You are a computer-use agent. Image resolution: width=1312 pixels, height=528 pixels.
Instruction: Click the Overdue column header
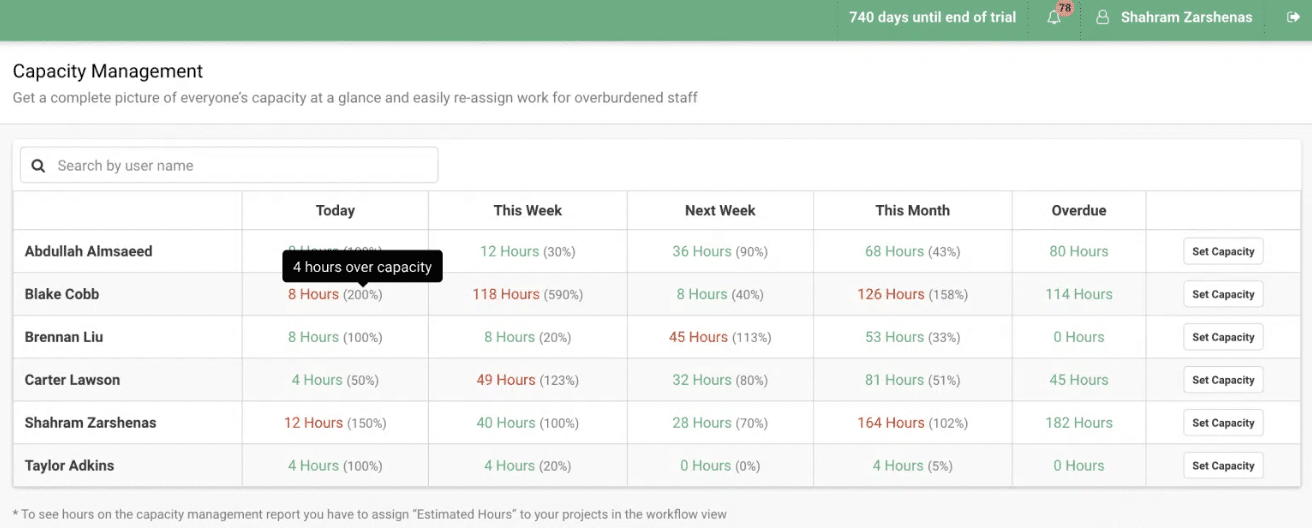[1079, 210]
